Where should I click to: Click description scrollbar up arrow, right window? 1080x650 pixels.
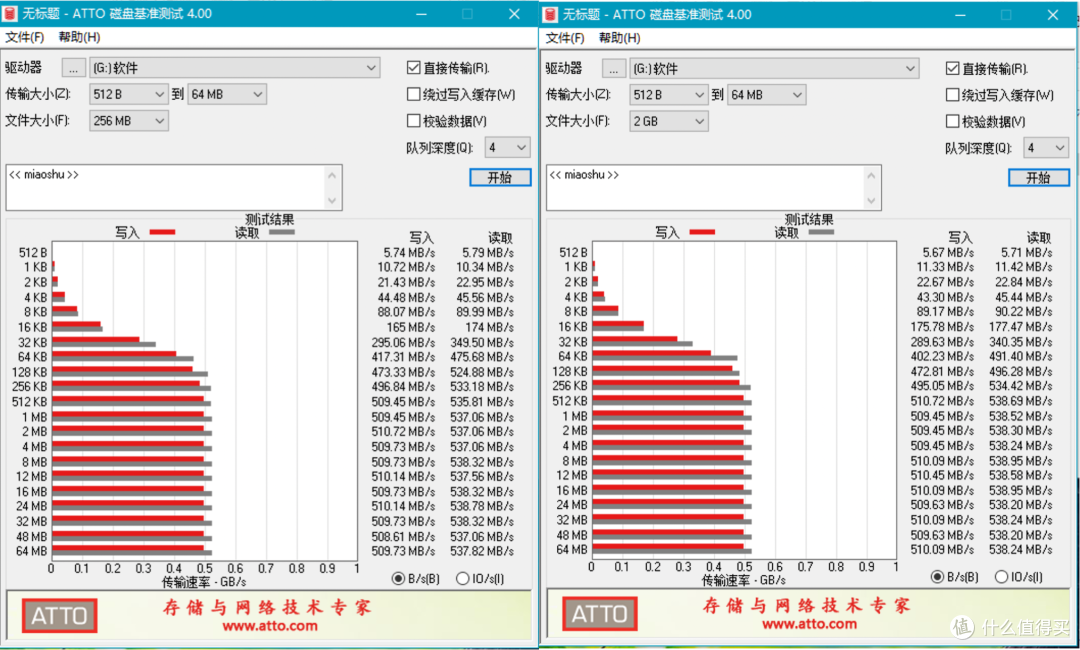[871, 175]
